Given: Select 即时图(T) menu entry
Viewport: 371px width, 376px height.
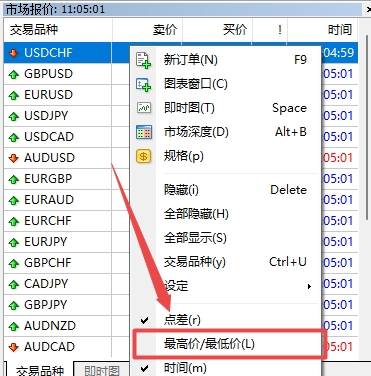Looking at the screenshot, I should pyautogui.click(x=225, y=108).
